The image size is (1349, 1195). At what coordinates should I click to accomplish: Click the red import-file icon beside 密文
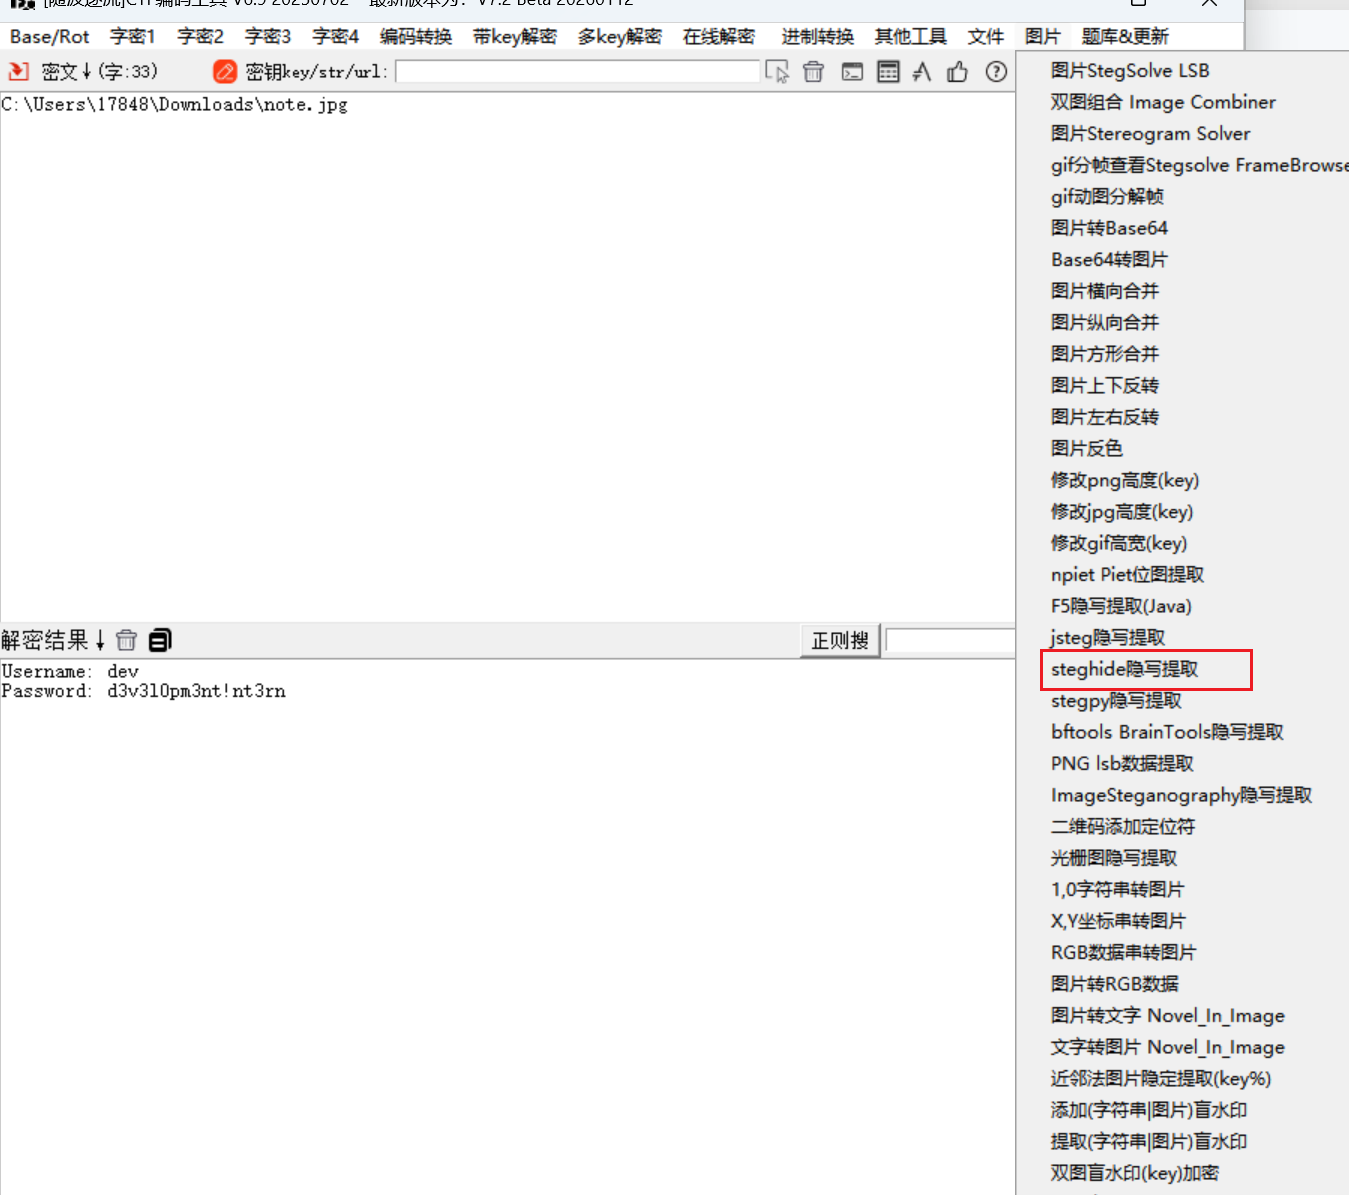(x=18, y=72)
